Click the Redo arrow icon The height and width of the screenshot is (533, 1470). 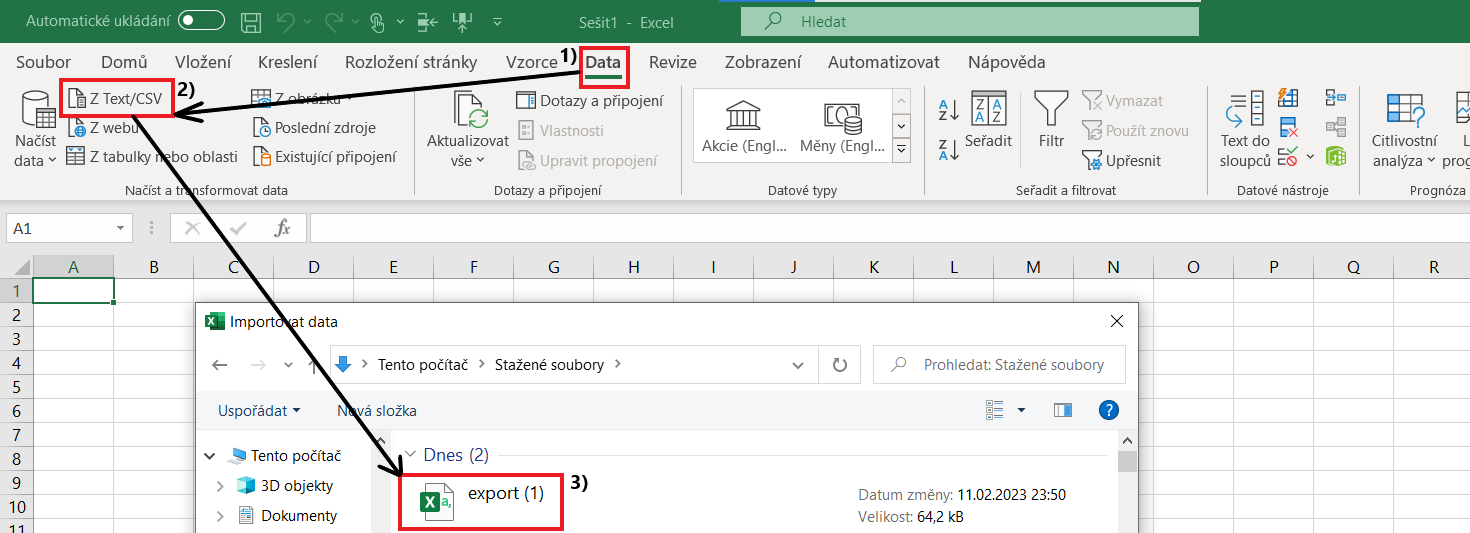(x=337, y=21)
